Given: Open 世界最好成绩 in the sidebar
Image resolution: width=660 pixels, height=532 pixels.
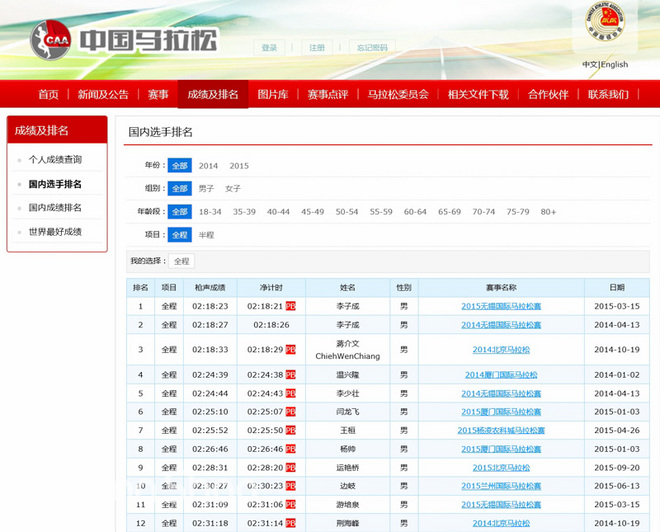Looking at the screenshot, I should (55, 231).
